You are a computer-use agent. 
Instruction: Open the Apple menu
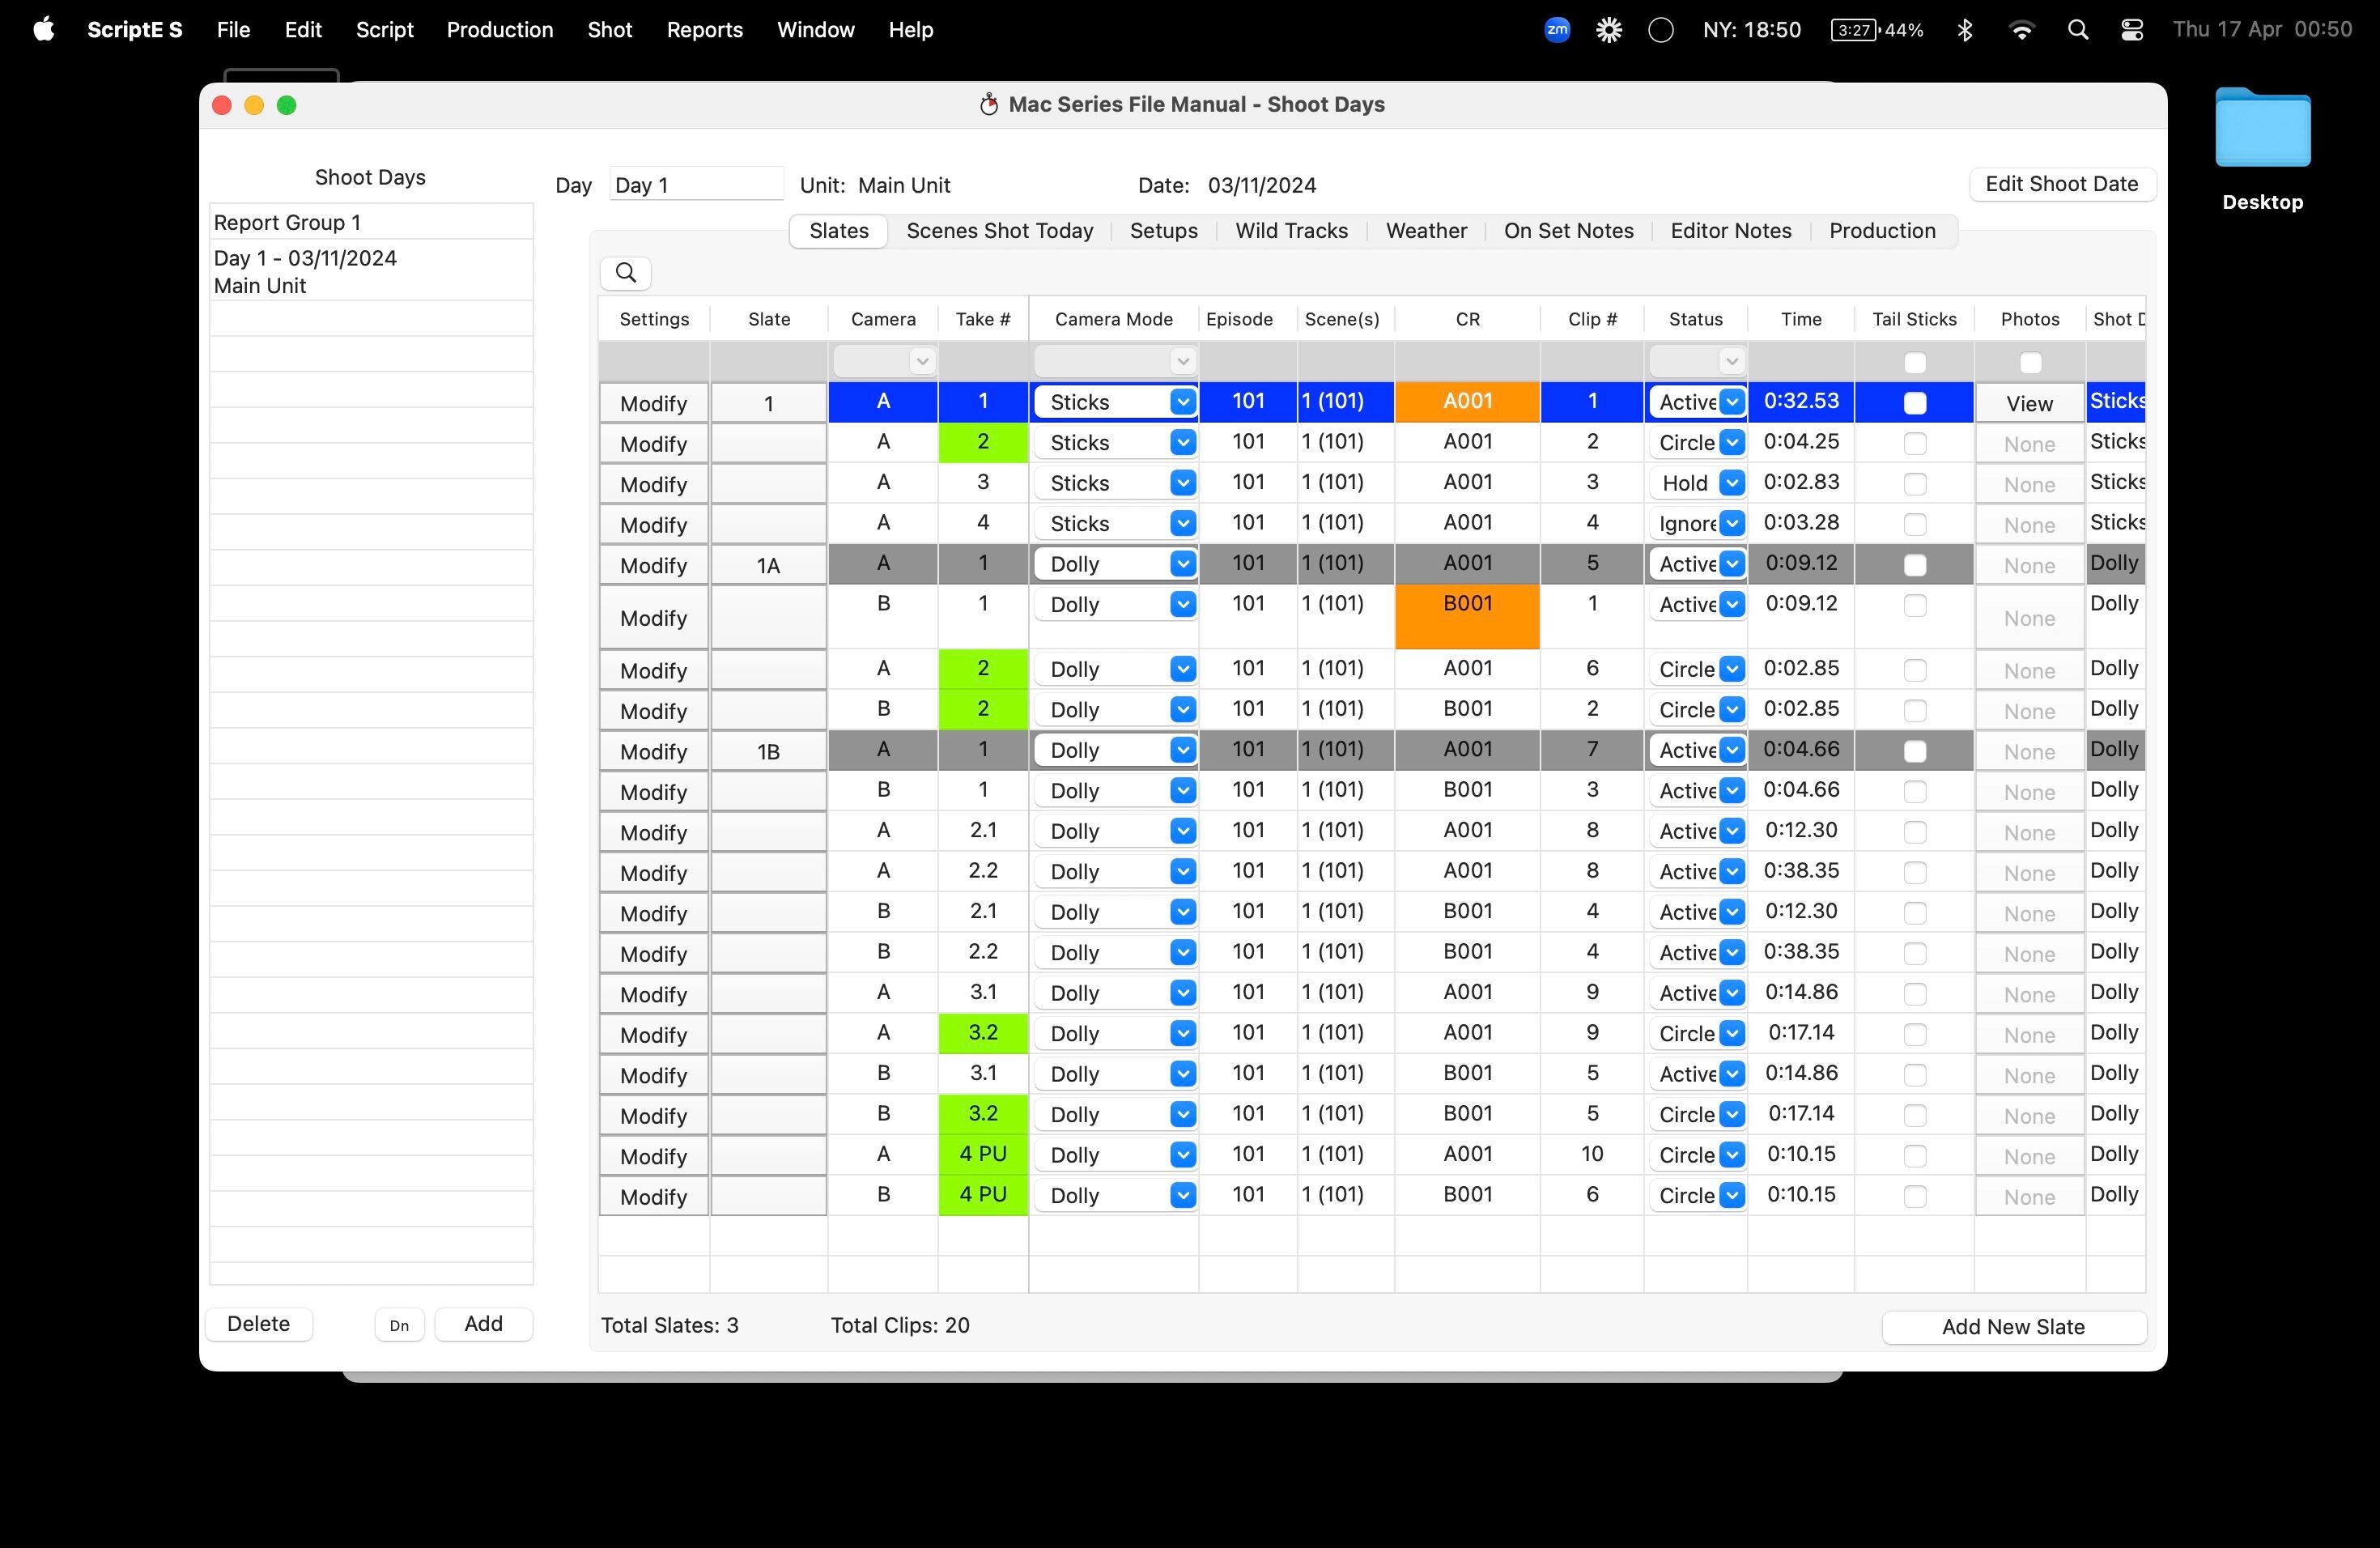coord(43,30)
